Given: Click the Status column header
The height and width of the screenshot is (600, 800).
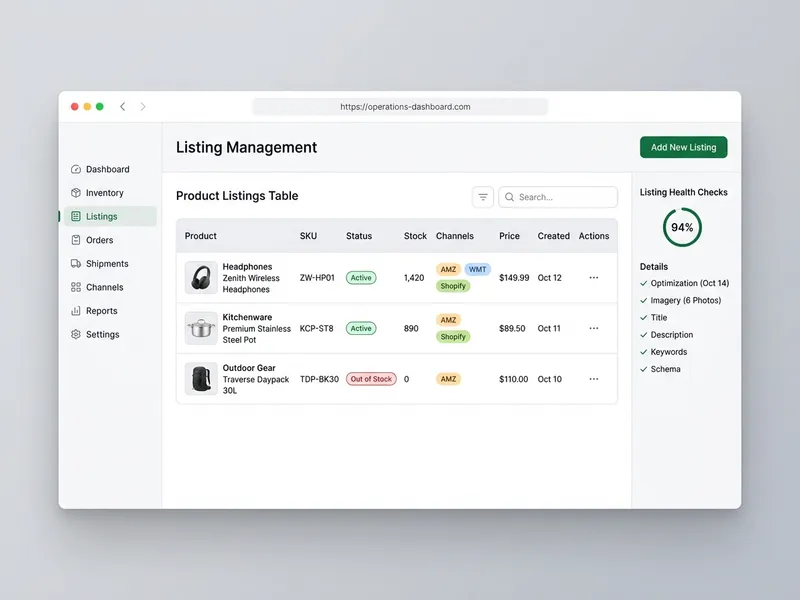Looking at the screenshot, I should pos(359,236).
